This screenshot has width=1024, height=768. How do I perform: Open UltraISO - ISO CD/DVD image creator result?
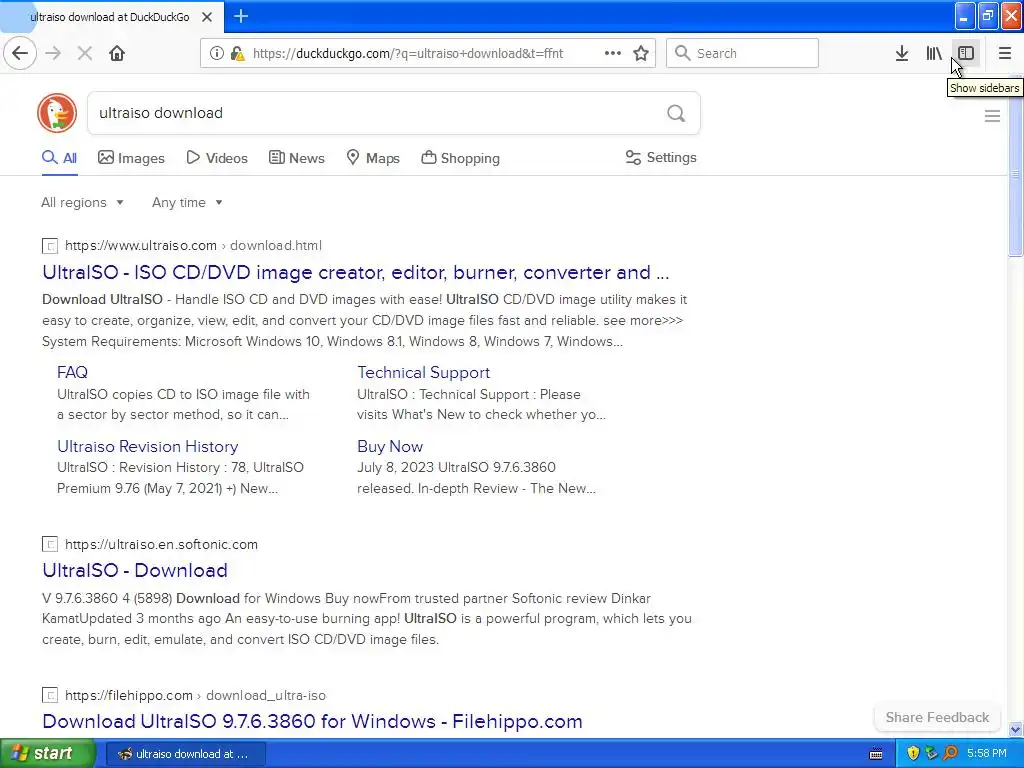pos(356,272)
